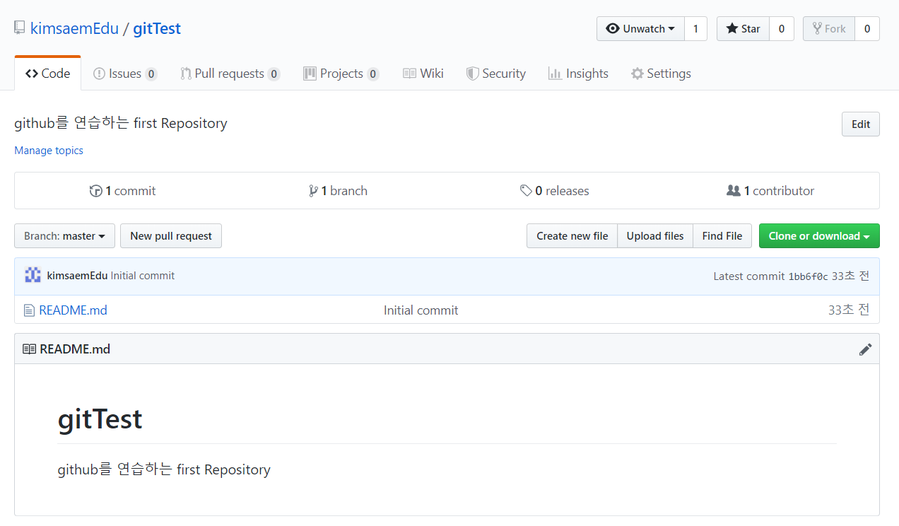Click the kimsaemEdu avatar identicon
The image size is (899, 526).
33,275
